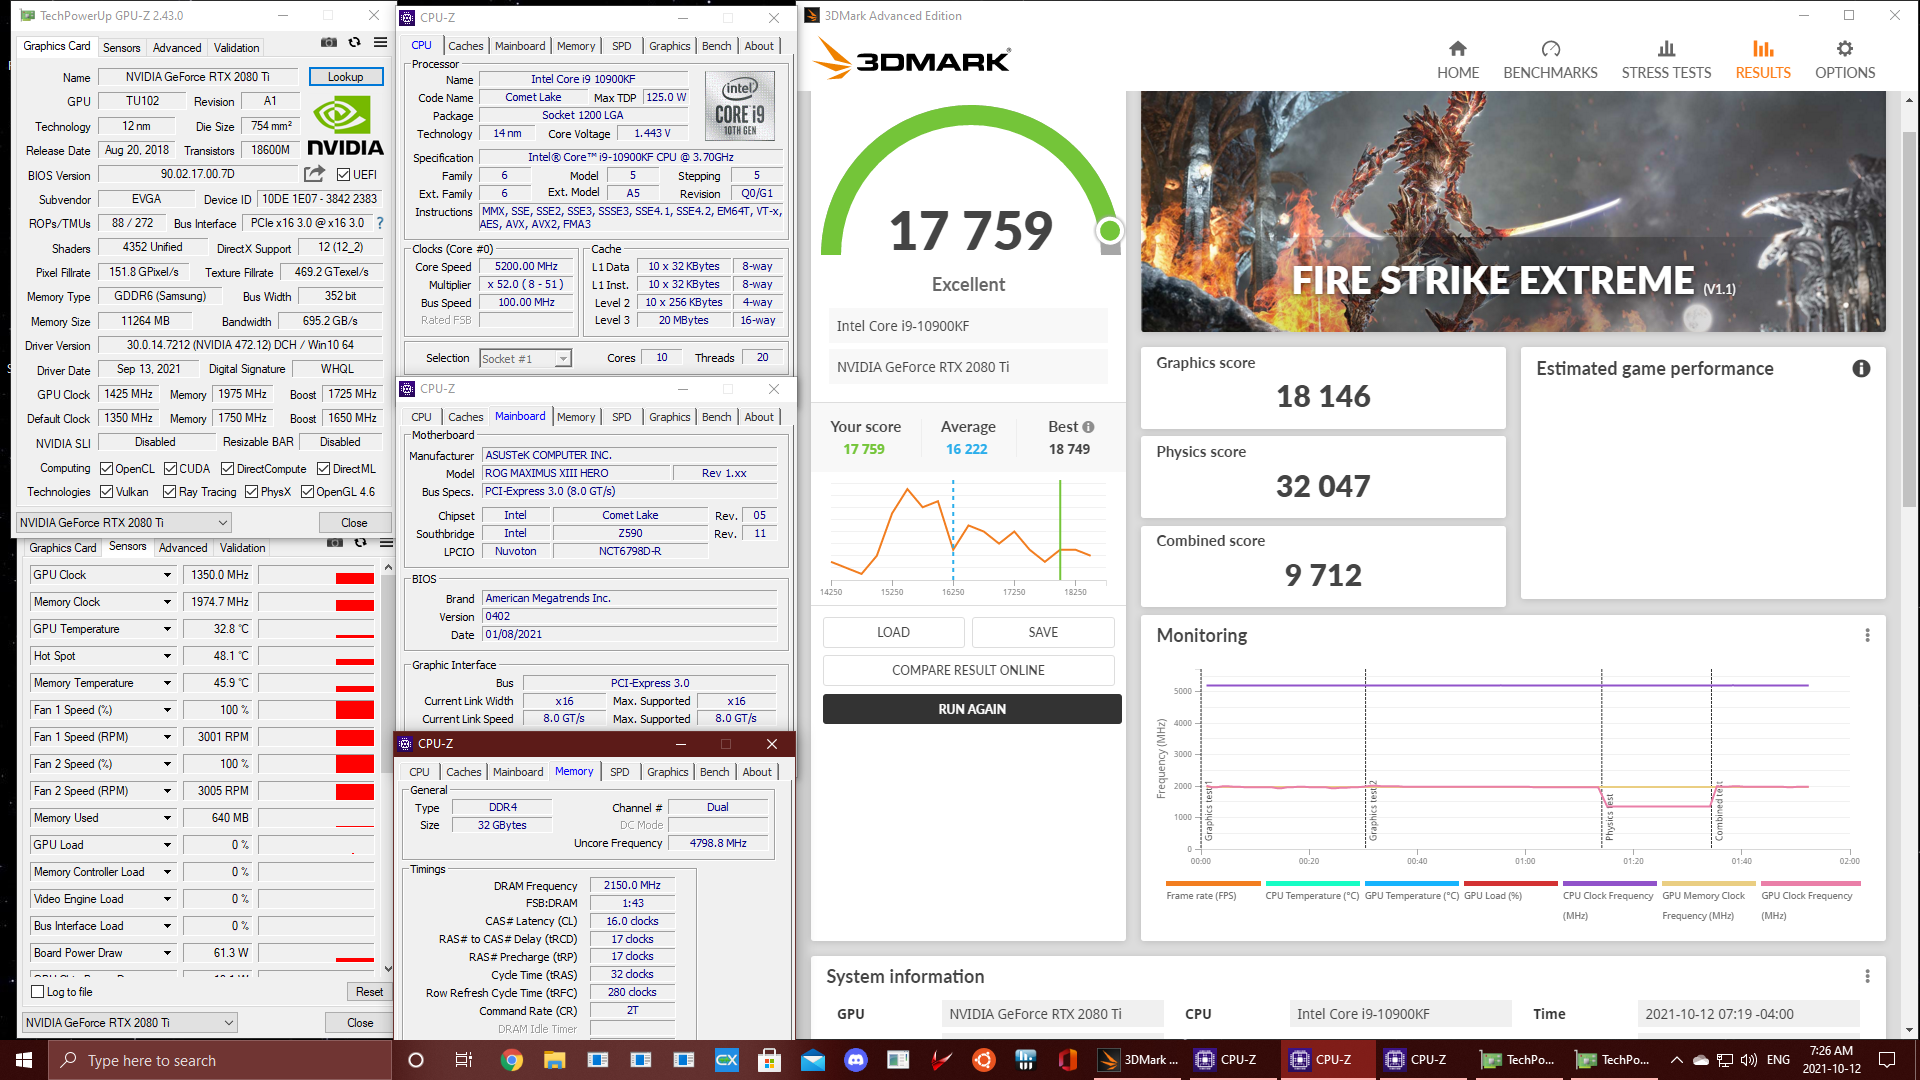1920x1080 pixels.
Task: Open Mail app from the taskbar
Action: pyautogui.click(x=813, y=1060)
